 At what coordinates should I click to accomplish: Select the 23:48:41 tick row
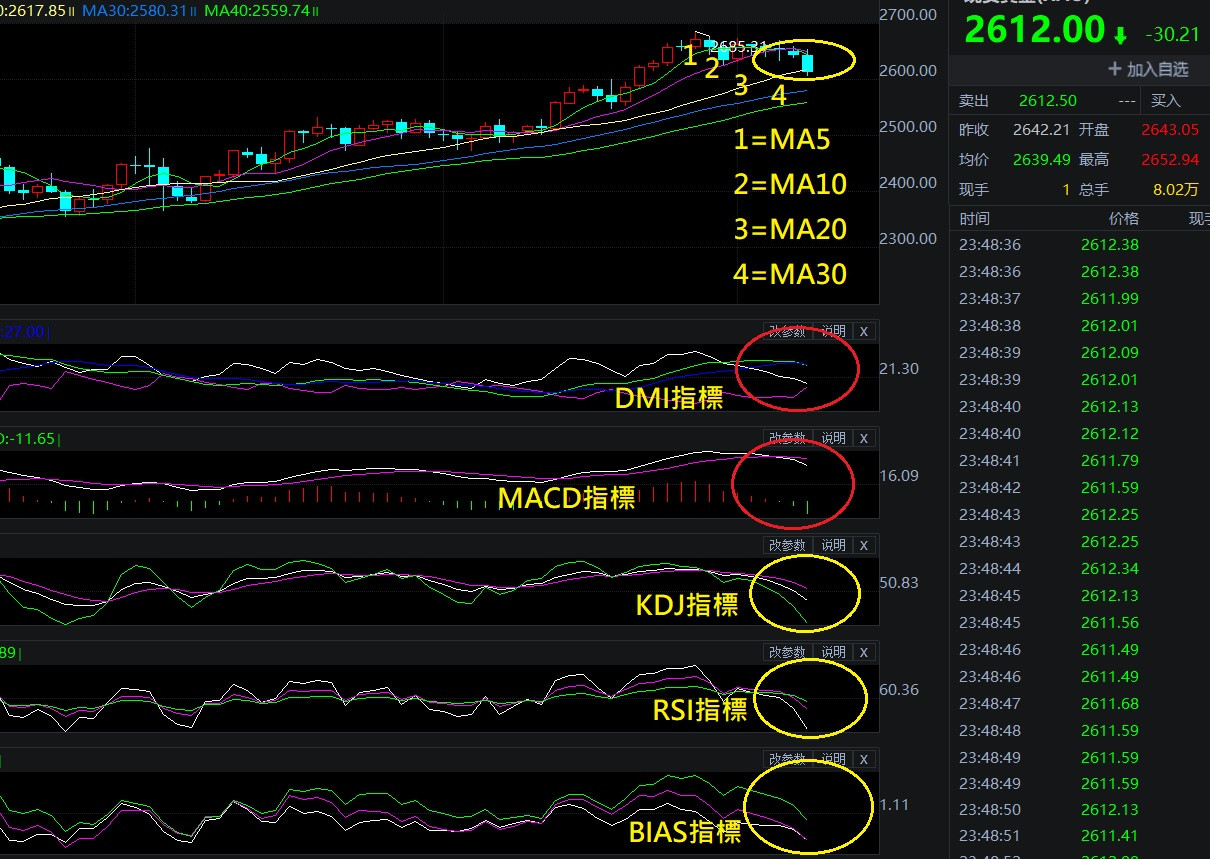1080,460
